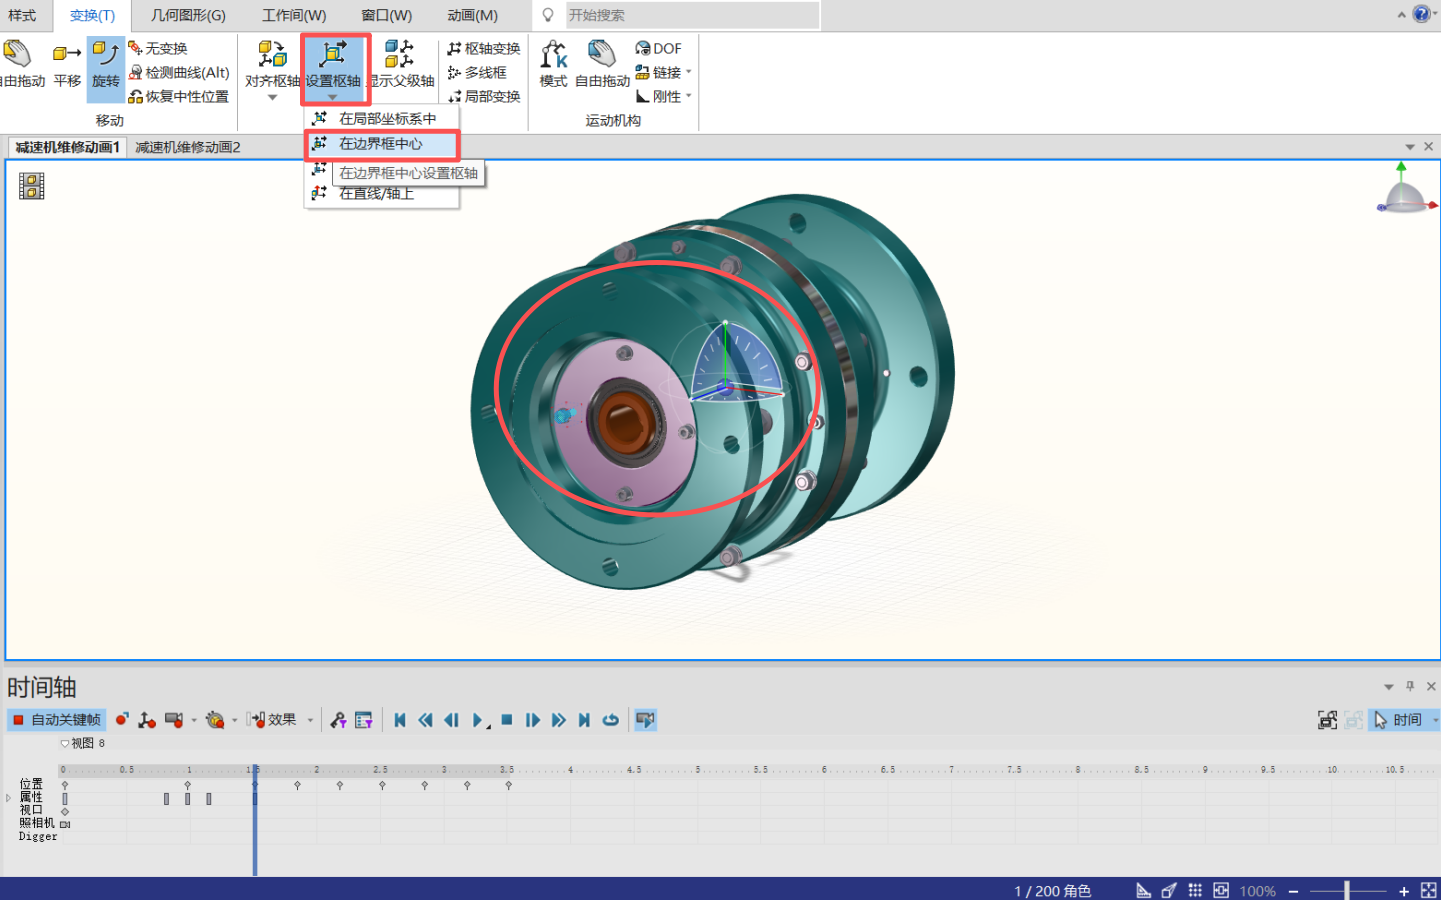Click the plus button to zoom in
The height and width of the screenshot is (900, 1441).
click(1404, 890)
